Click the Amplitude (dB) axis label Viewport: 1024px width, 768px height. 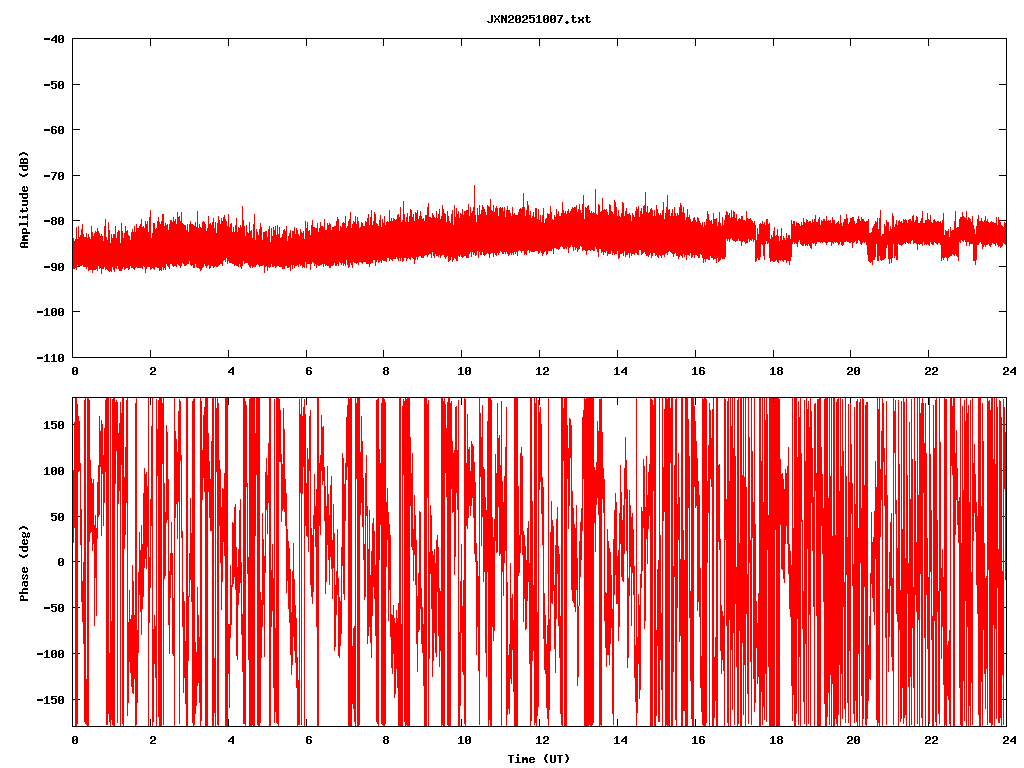point(24,200)
